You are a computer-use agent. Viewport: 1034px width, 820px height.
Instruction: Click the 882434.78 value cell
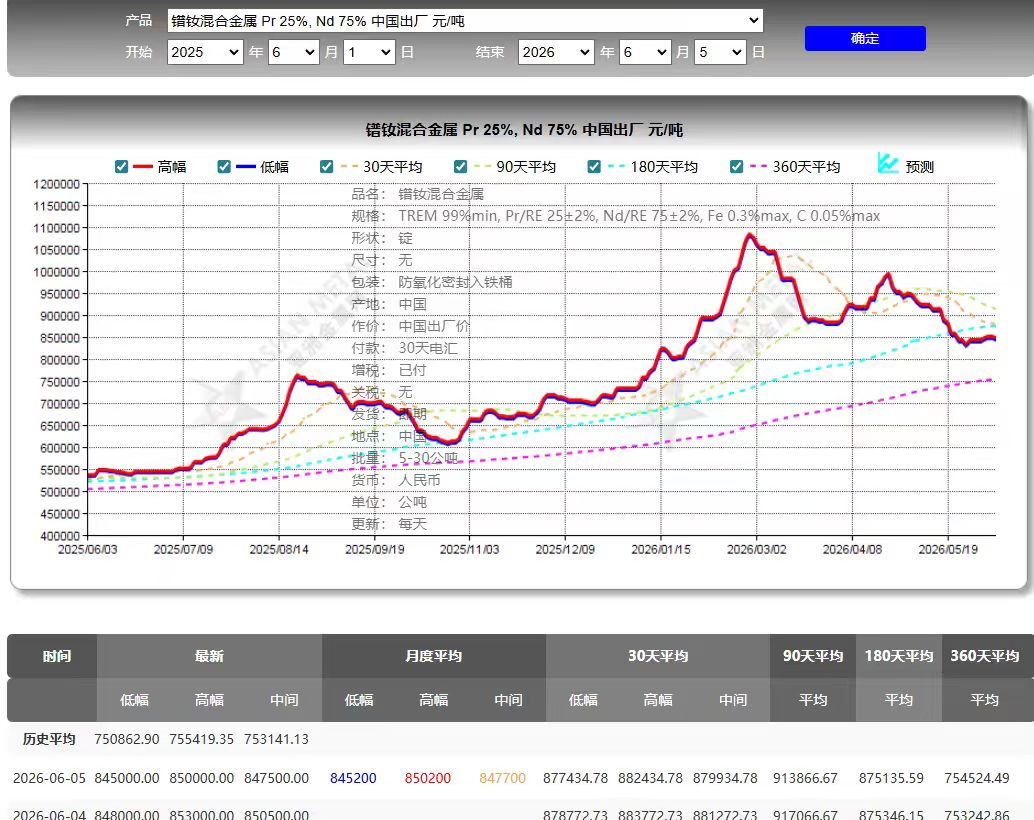tap(650, 778)
